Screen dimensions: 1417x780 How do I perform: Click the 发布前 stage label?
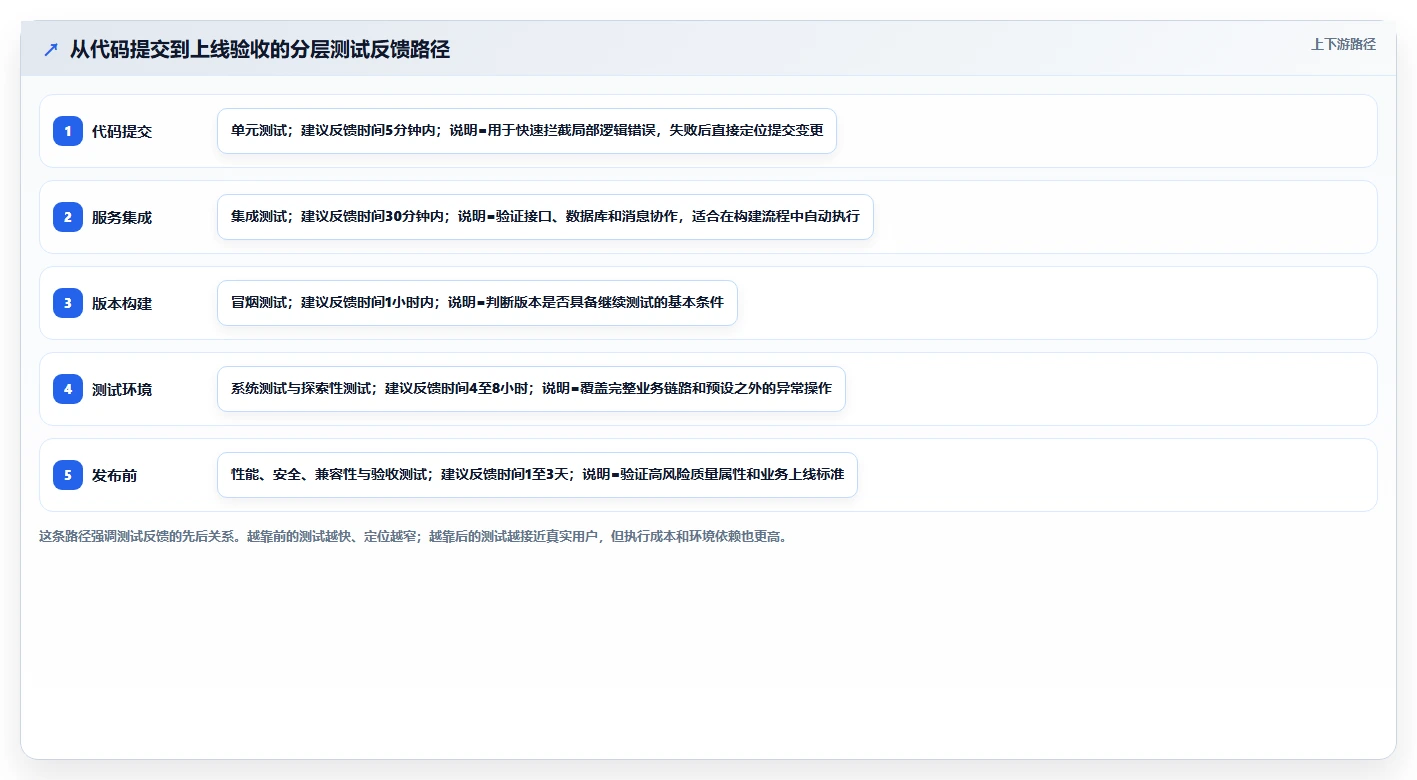click(115, 475)
